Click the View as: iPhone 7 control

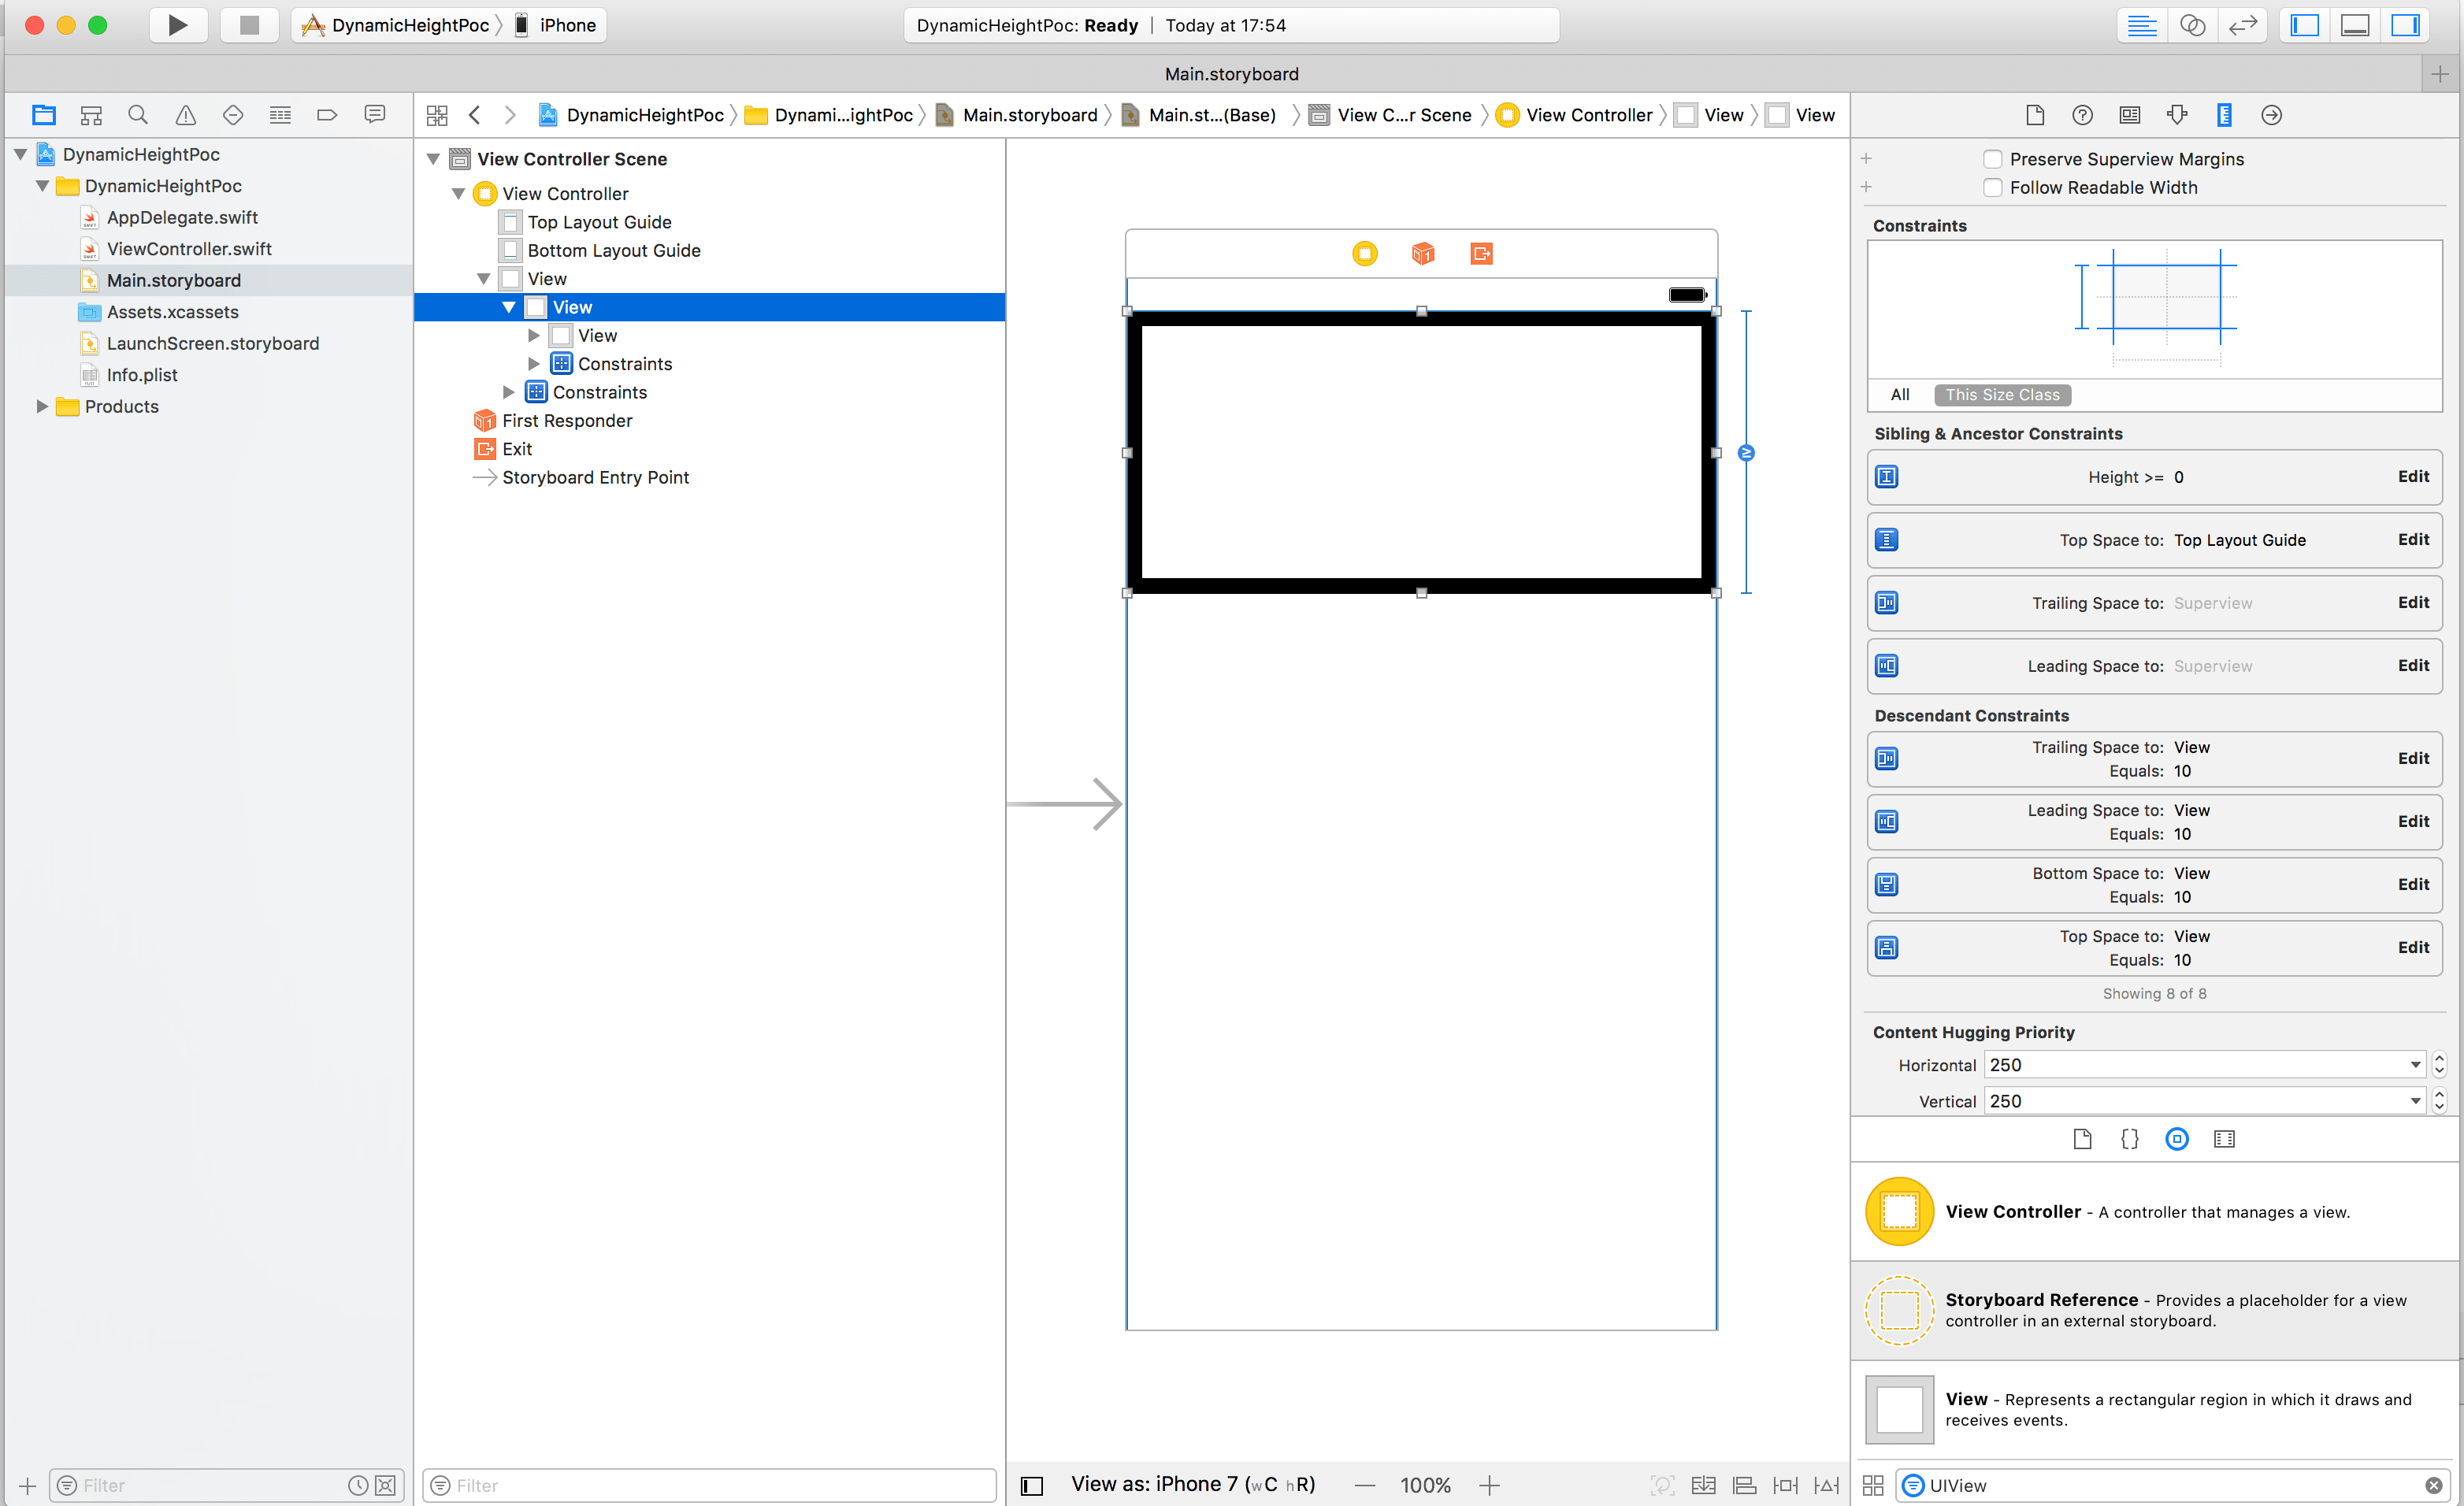point(1192,1484)
